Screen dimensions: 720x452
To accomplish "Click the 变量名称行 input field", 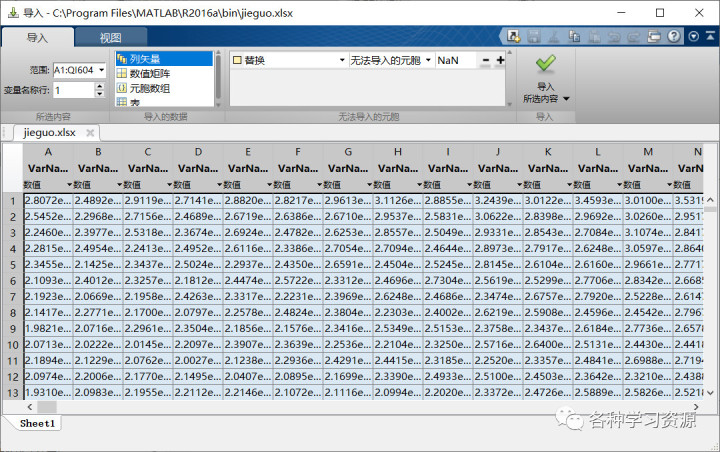I will click(74, 90).
